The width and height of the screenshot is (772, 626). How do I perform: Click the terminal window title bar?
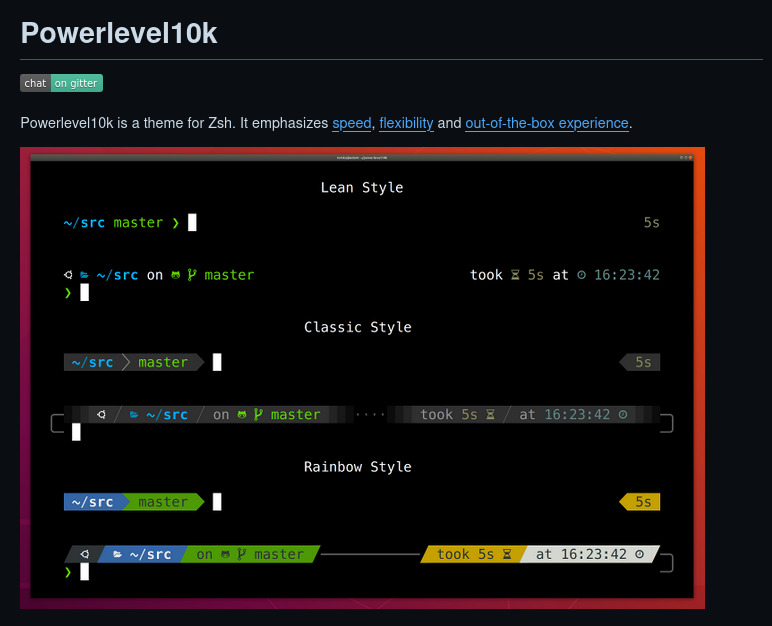pos(362,158)
